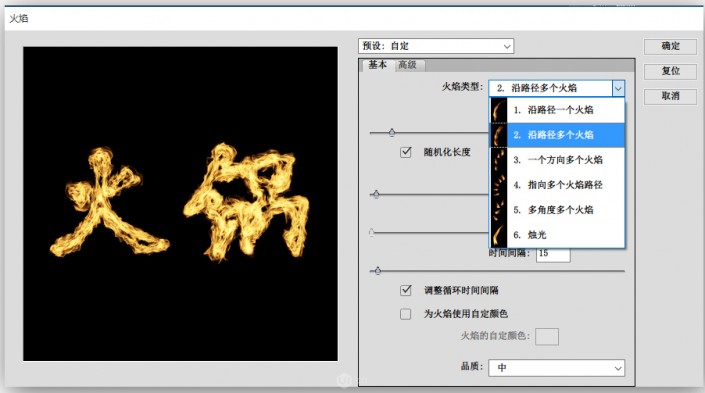Image resolution: width=705 pixels, height=393 pixels.
Task: Select option 2. 沿路径多个火焰
Action: (x=557, y=135)
